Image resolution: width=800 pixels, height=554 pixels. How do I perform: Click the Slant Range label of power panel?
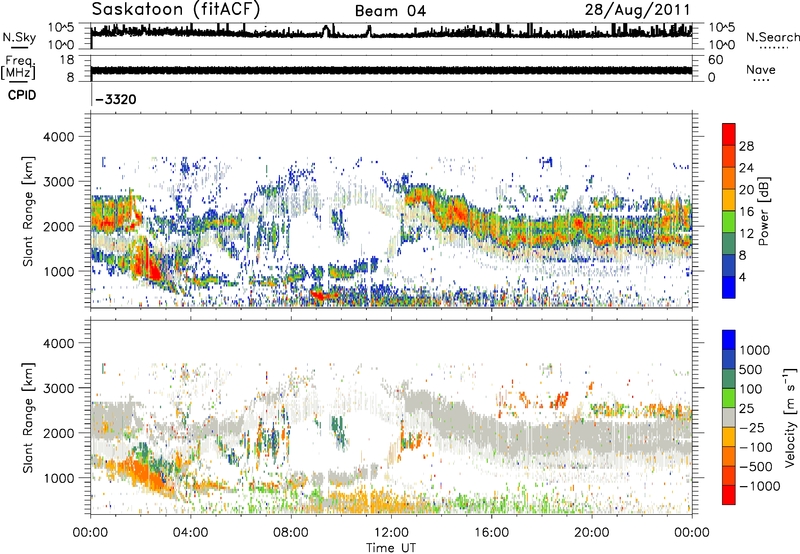pos(28,211)
